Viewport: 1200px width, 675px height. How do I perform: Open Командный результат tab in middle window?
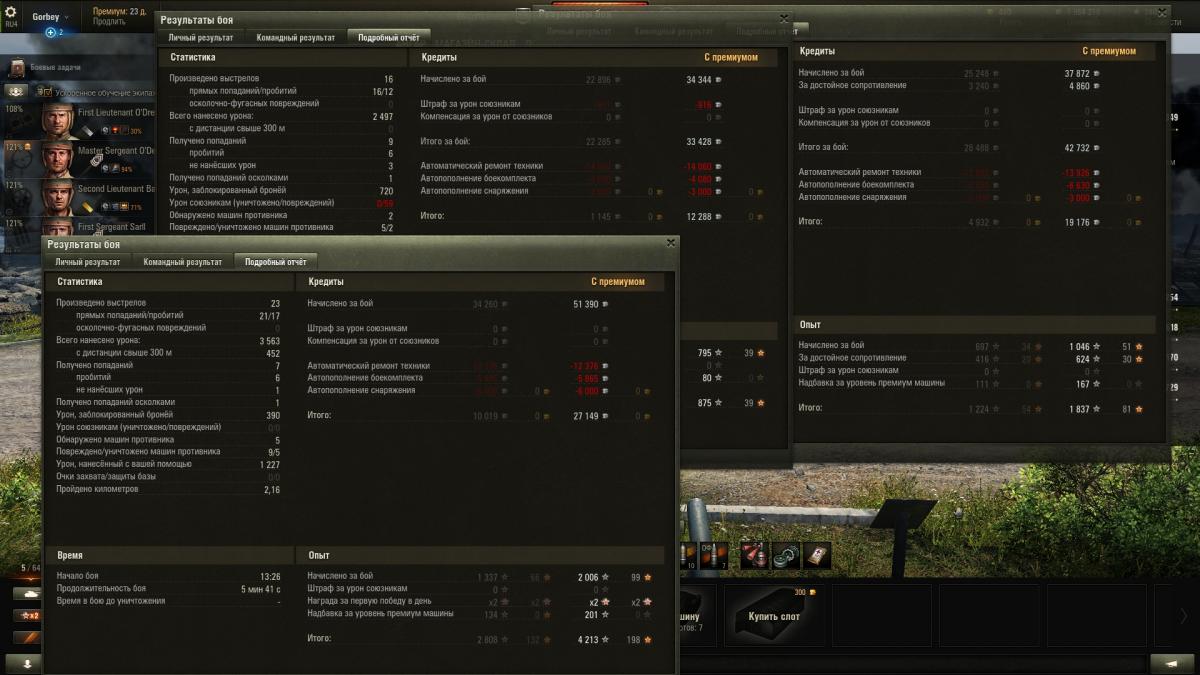click(x=295, y=37)
